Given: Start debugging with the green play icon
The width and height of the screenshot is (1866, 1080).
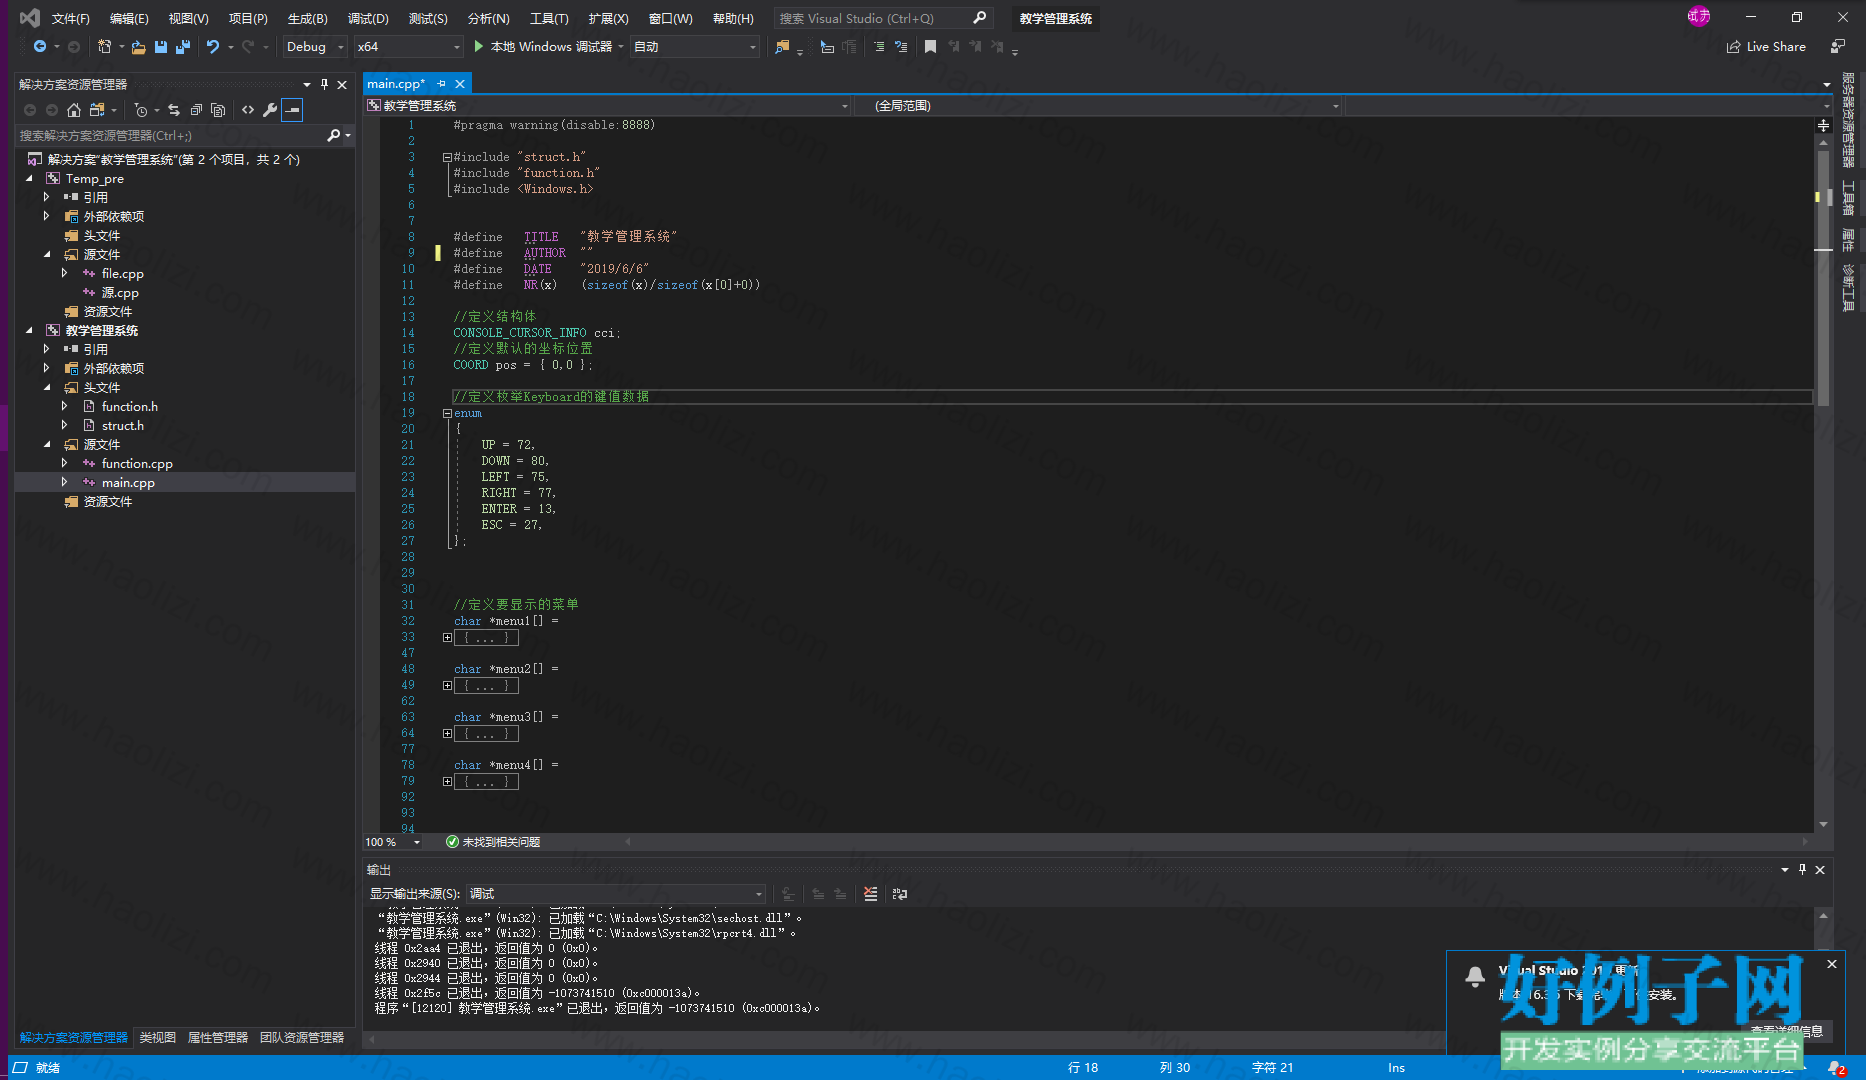Looking at the screenshot, I should tap(479, 46).
